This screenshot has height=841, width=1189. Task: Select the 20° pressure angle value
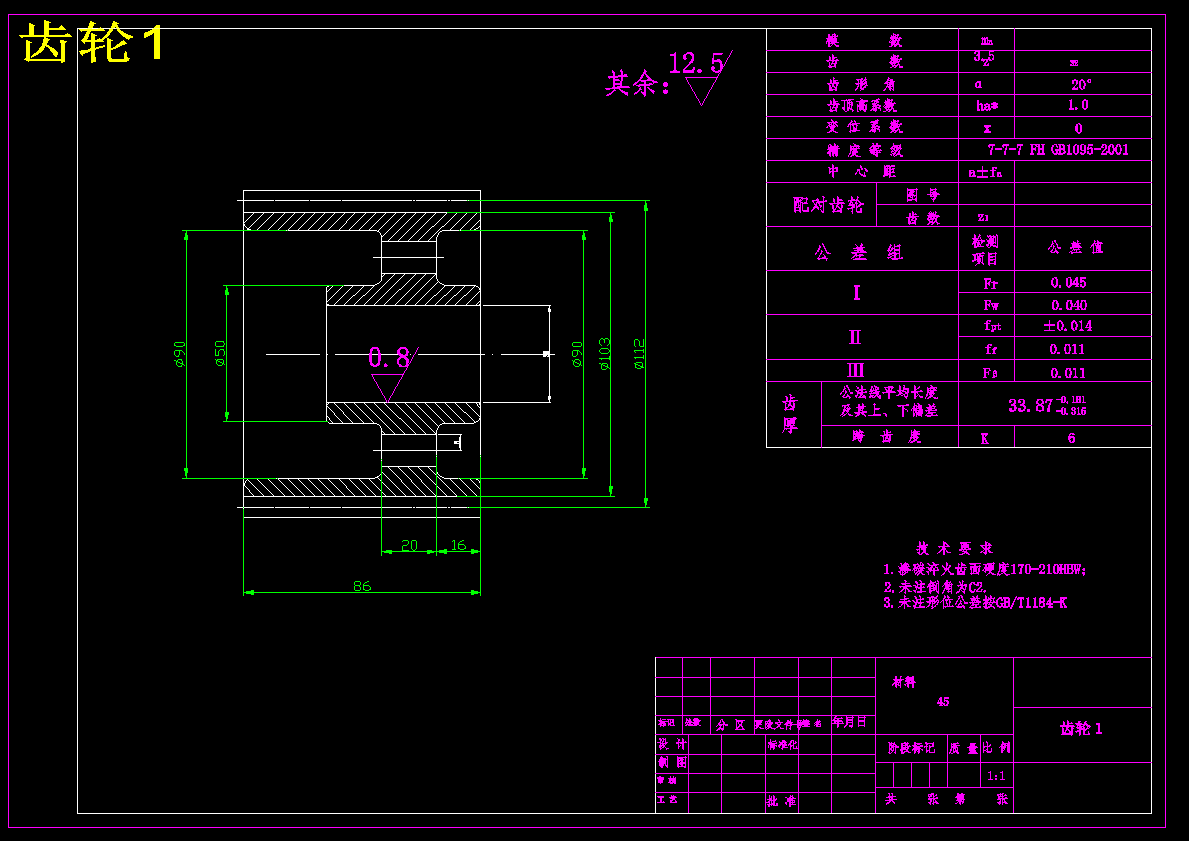pos(1081,84)
